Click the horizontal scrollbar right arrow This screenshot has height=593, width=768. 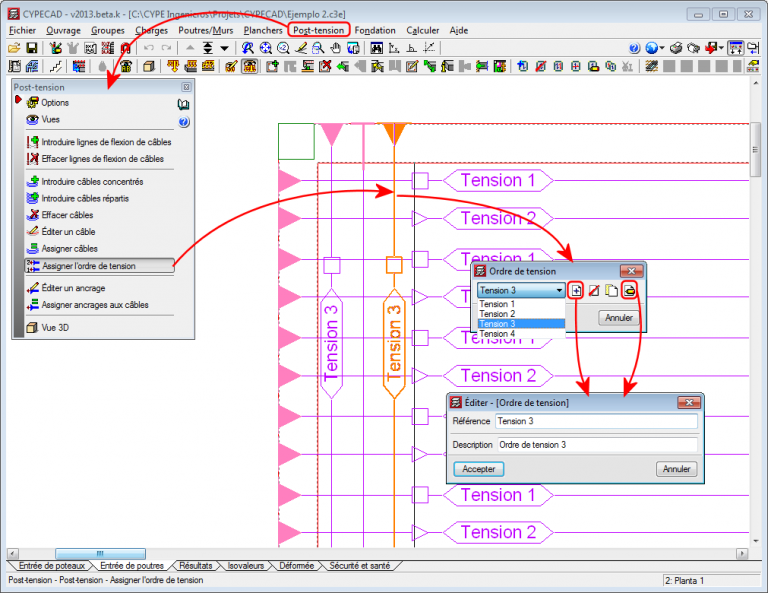click(742, 553)
